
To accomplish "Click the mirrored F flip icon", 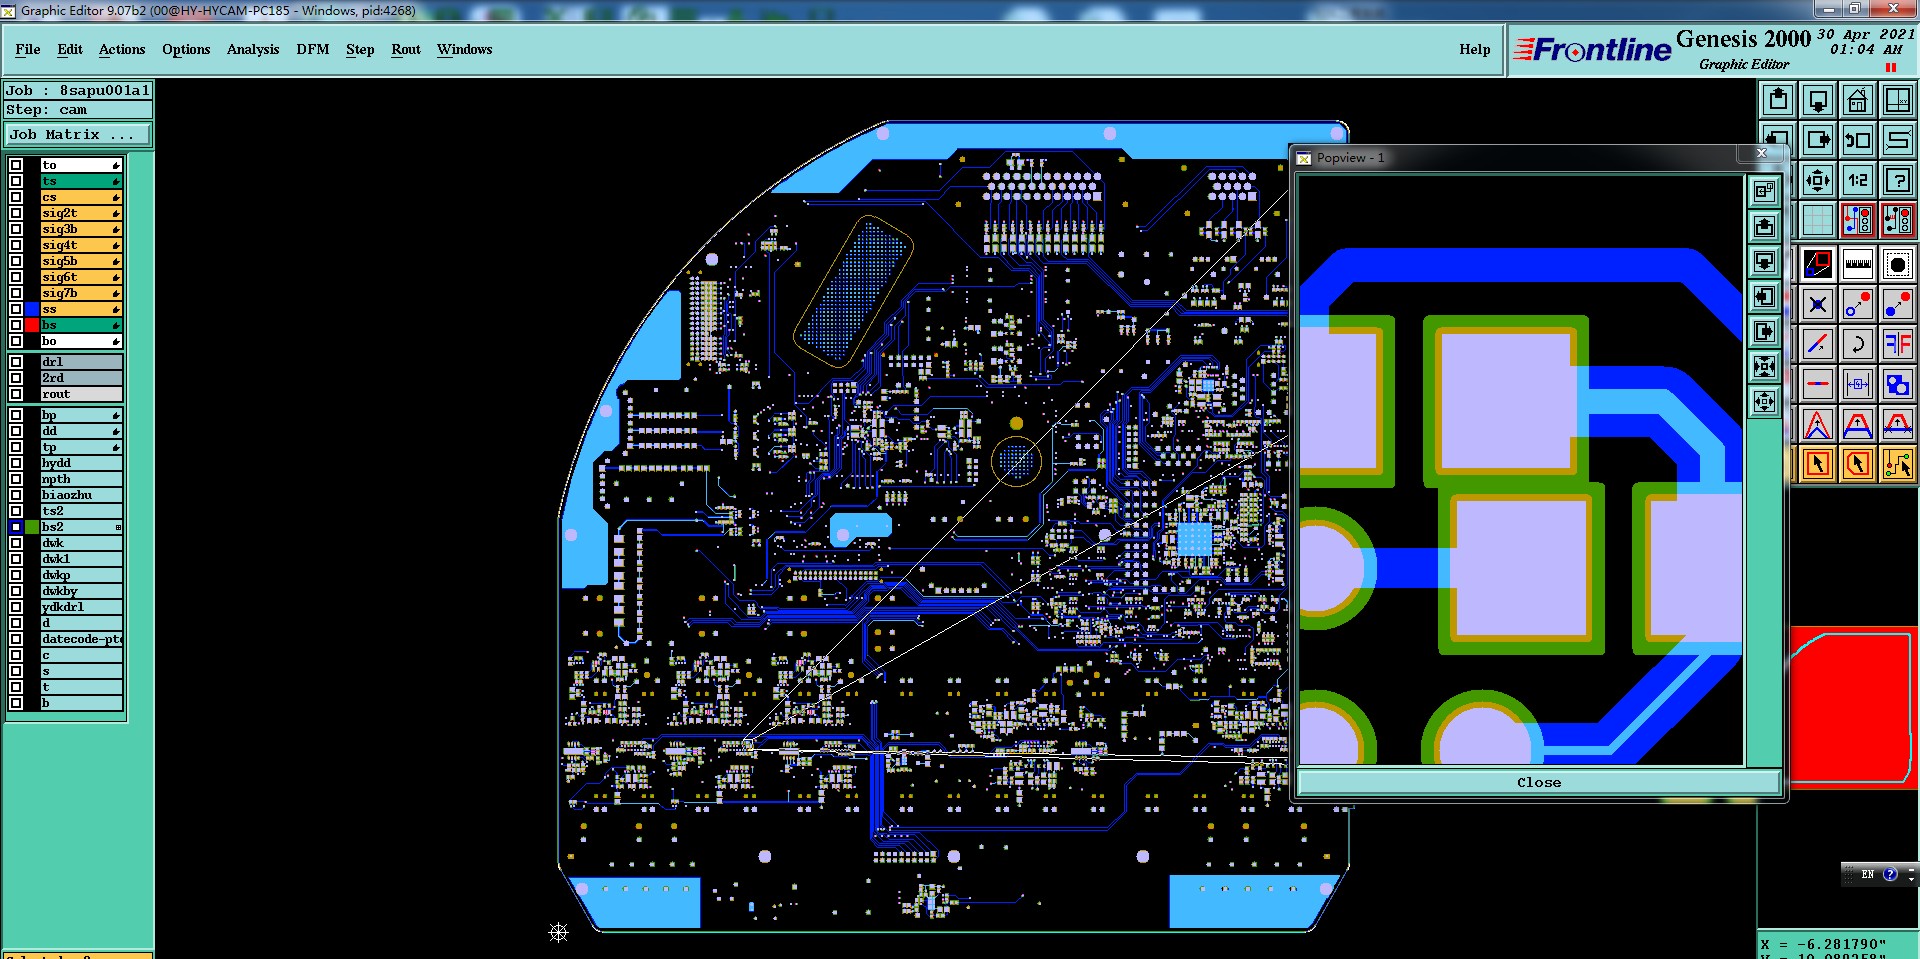I will (x=1897, y=345).
